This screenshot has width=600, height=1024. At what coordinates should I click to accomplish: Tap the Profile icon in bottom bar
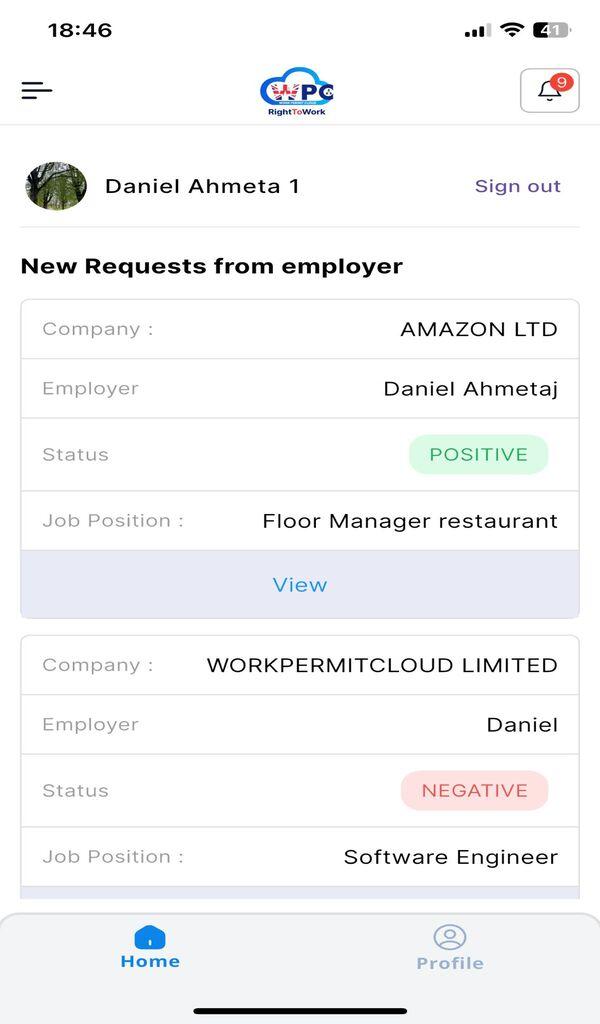pos(450,937)
